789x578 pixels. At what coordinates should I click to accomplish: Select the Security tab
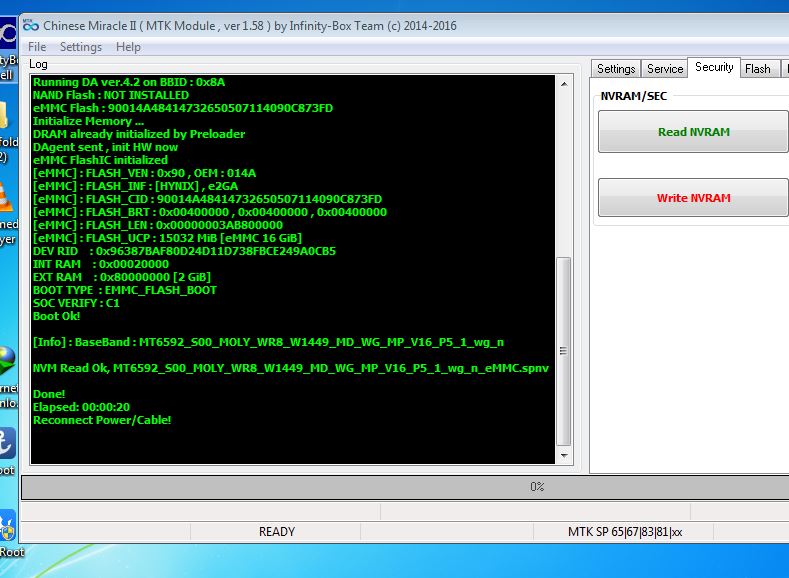(714, 67)
